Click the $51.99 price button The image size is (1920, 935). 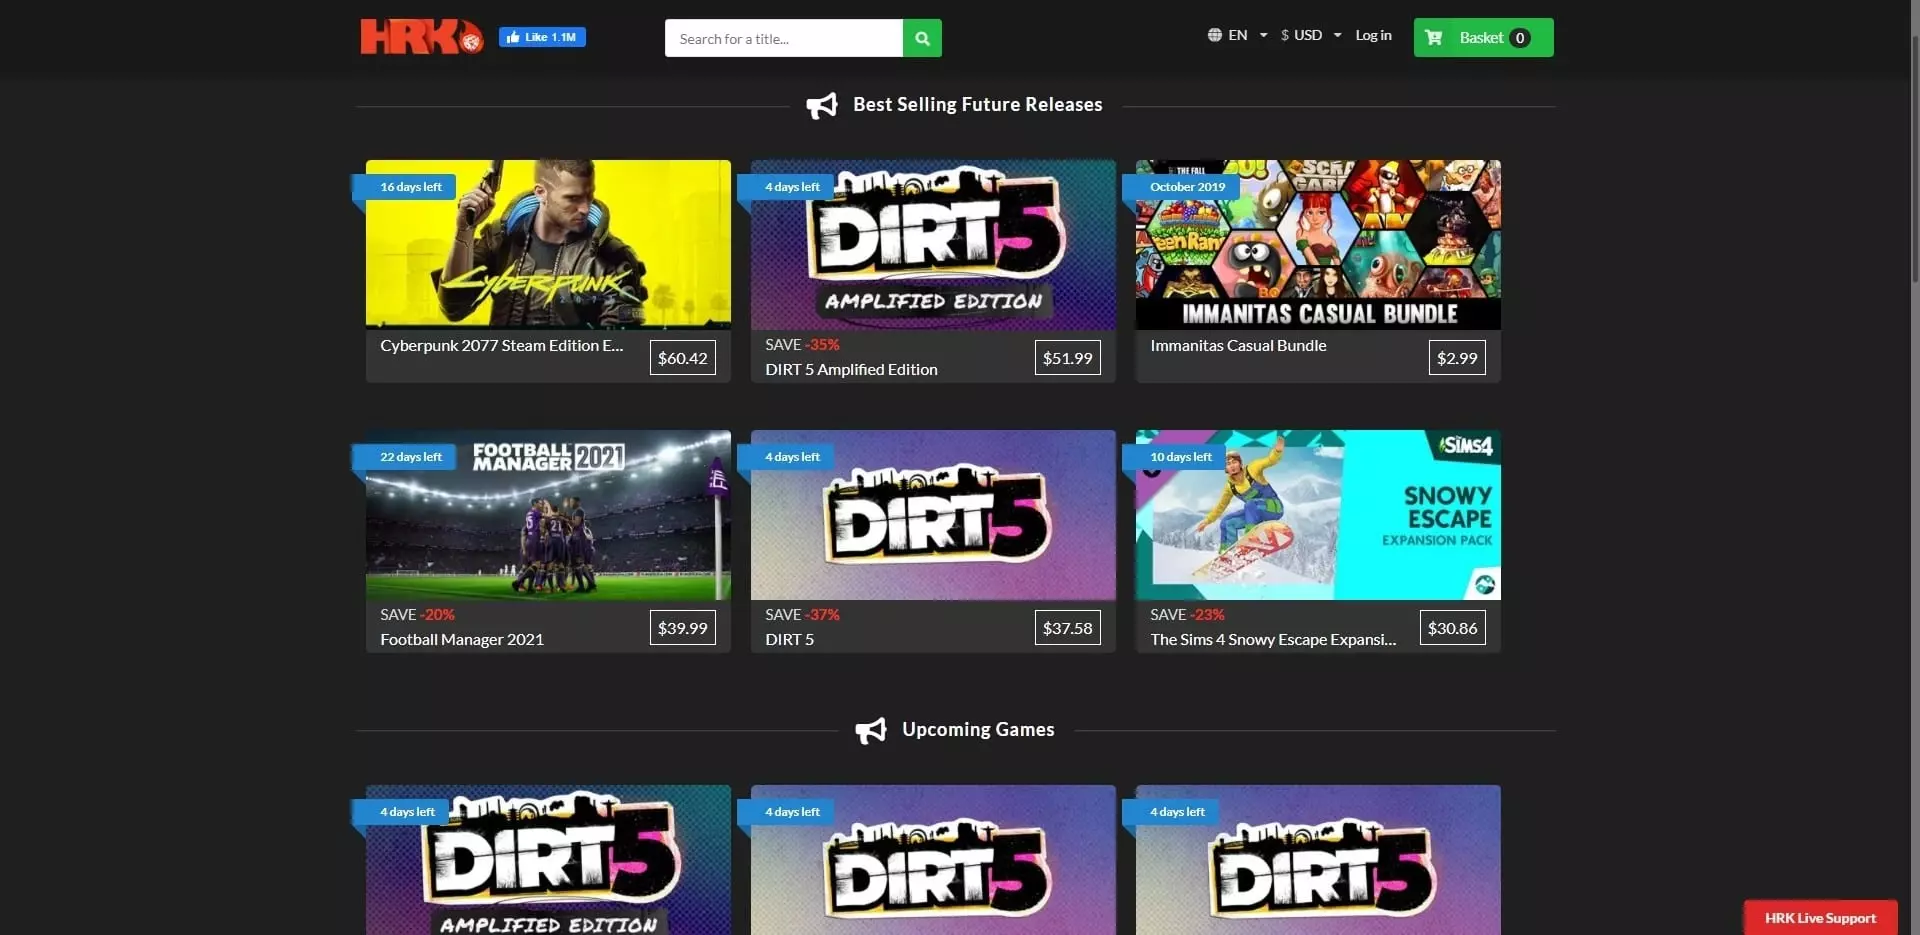[1067, 358]
